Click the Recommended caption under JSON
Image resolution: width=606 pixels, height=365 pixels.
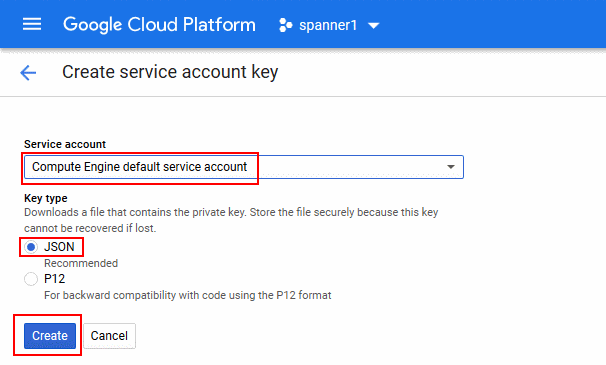coord(81,263)
